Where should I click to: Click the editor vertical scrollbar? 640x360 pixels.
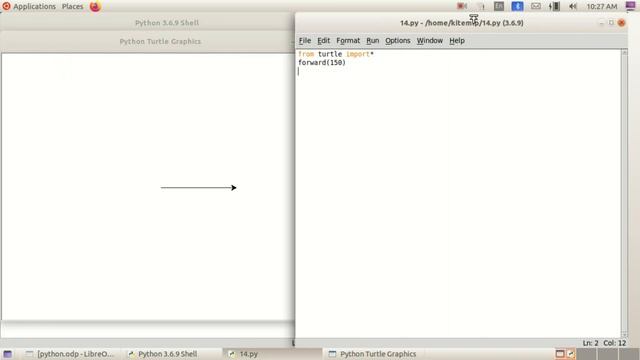click(x=624, y=193)
